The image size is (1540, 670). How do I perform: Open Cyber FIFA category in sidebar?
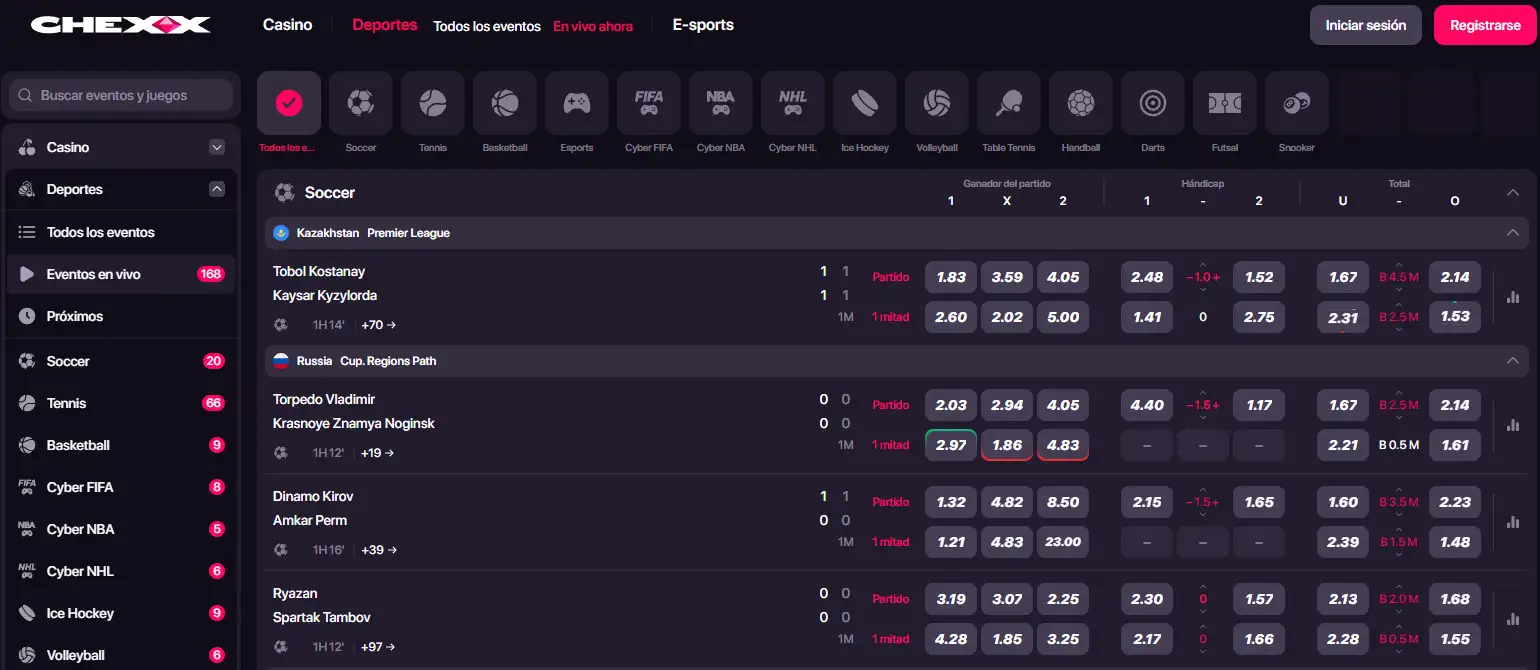click(121, 487)
